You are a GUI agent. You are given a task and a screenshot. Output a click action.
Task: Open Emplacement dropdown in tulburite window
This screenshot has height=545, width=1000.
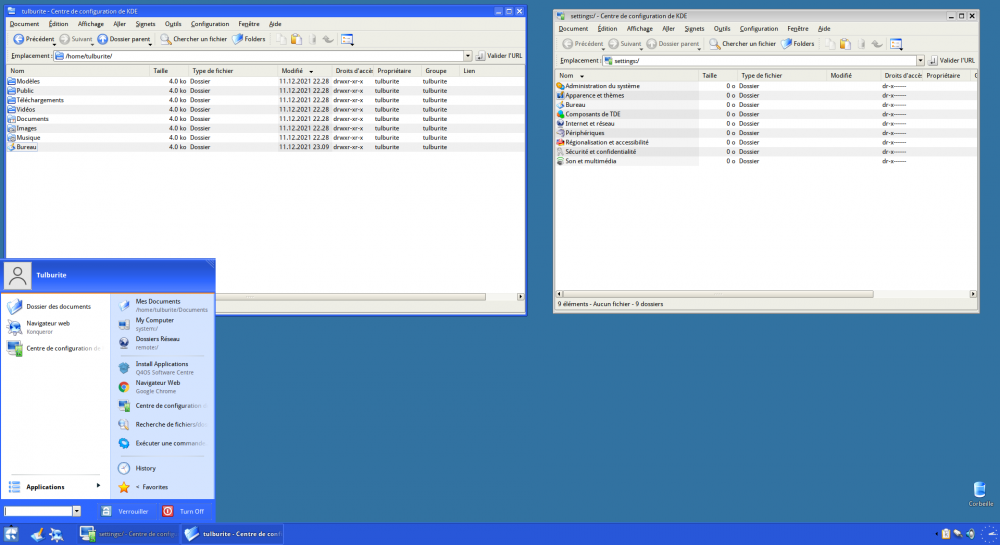467,56
